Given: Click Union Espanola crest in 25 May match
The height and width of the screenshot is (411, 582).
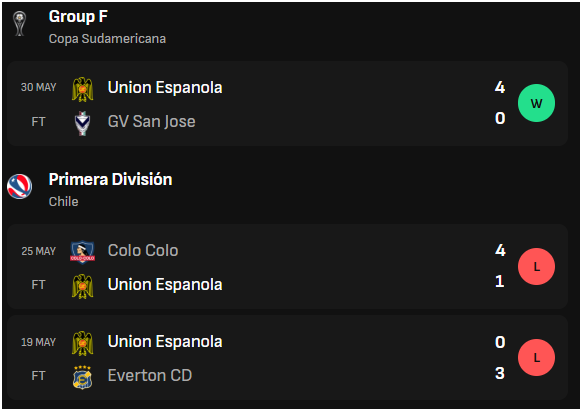Looking at the screenshot, I should click(x=82, y=286).
